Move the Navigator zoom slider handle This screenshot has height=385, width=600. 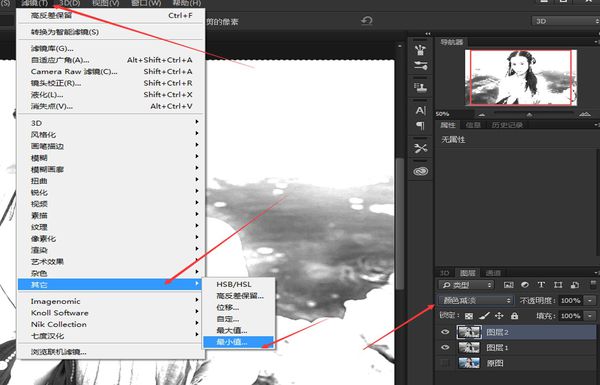coord(529,114)
